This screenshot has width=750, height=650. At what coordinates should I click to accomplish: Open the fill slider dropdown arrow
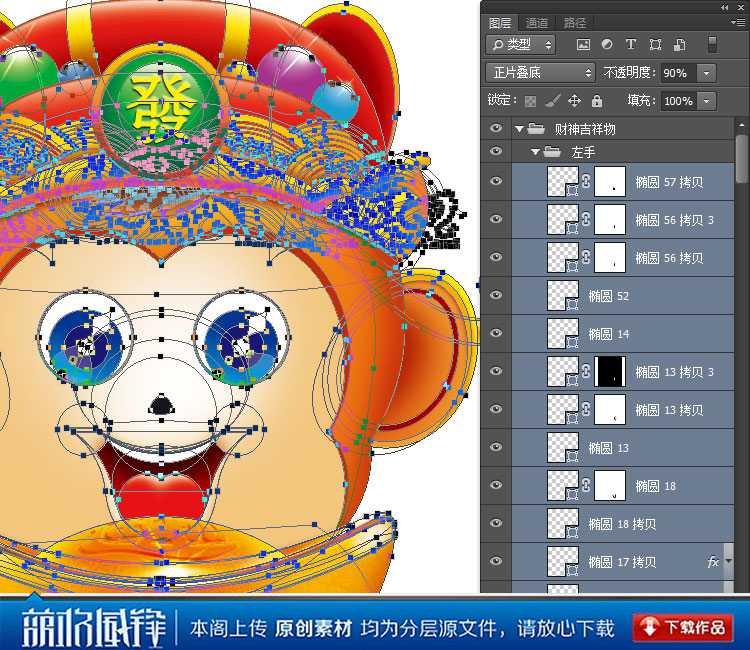706,101
